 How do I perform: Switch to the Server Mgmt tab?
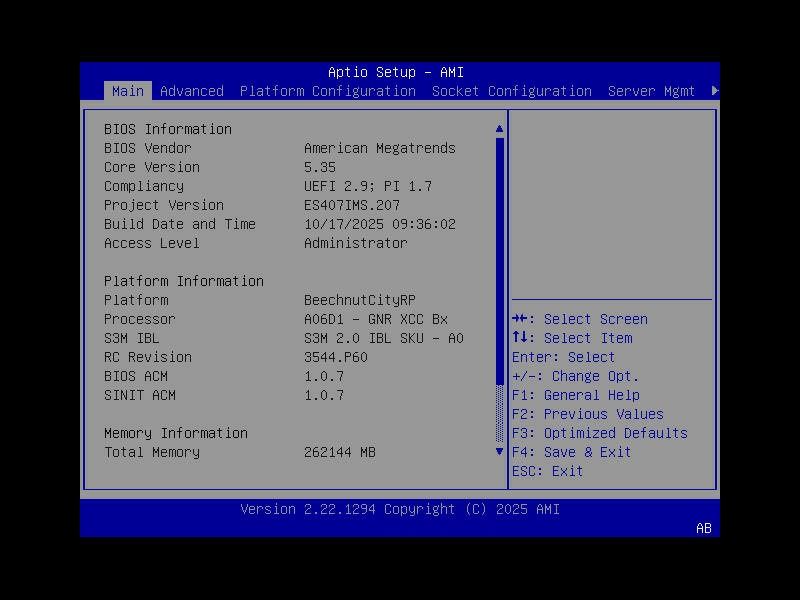coord(651,91)
